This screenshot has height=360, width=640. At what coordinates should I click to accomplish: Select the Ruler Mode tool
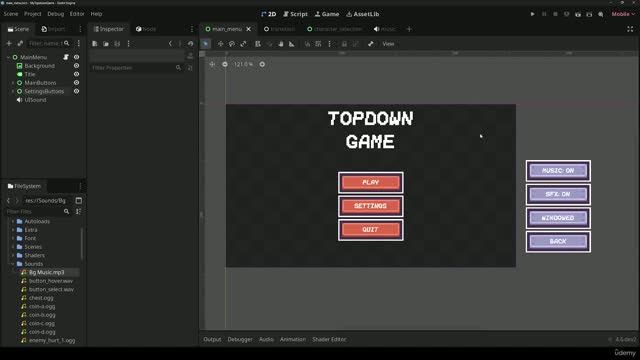292,44
